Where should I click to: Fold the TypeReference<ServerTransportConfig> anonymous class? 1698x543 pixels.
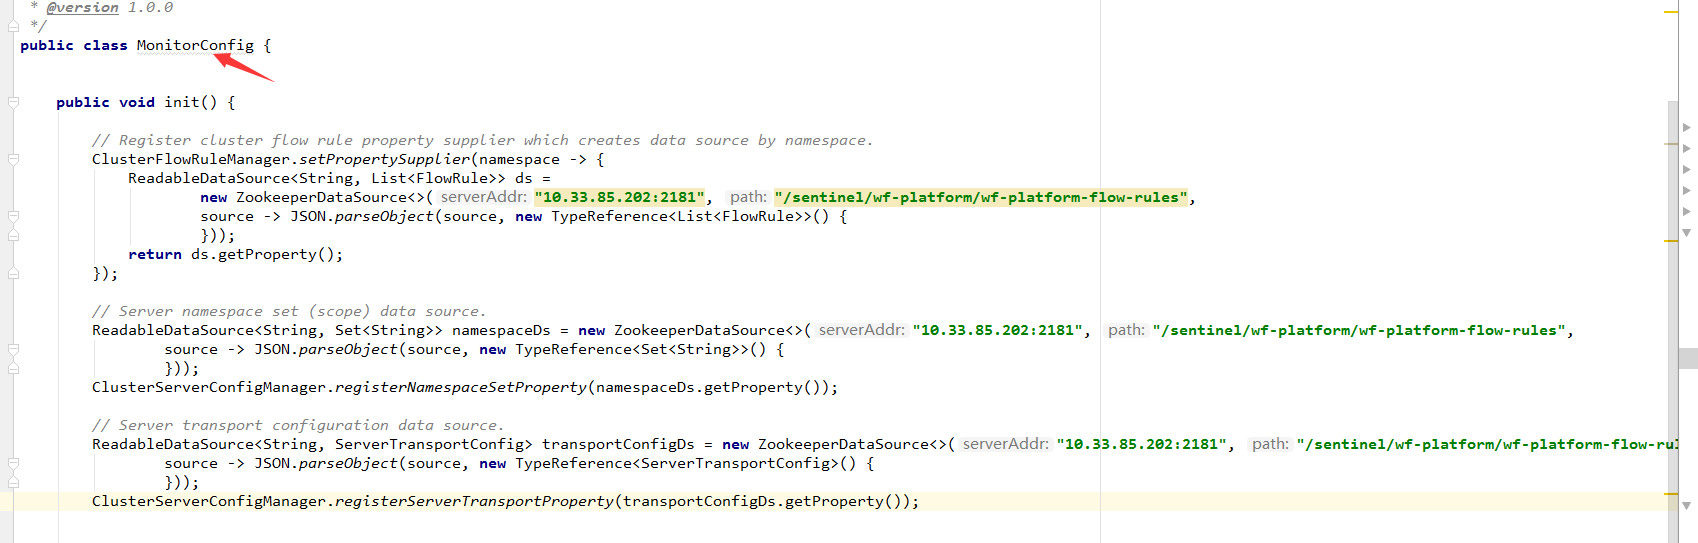13,463
